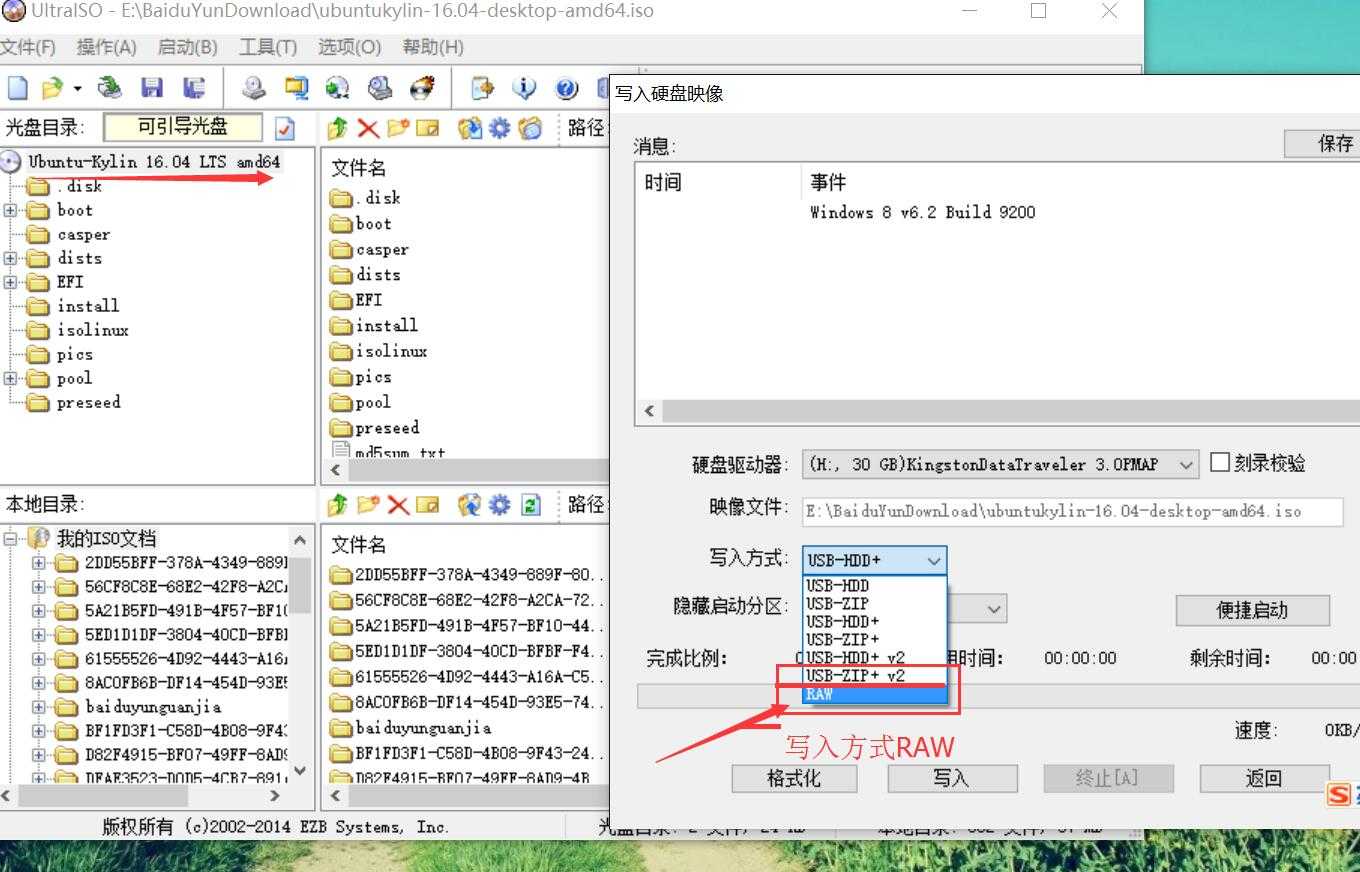Click the Make CD/DVD image drive icon
The height and width of the screenshot is (872, 1360).
(254, 88)
